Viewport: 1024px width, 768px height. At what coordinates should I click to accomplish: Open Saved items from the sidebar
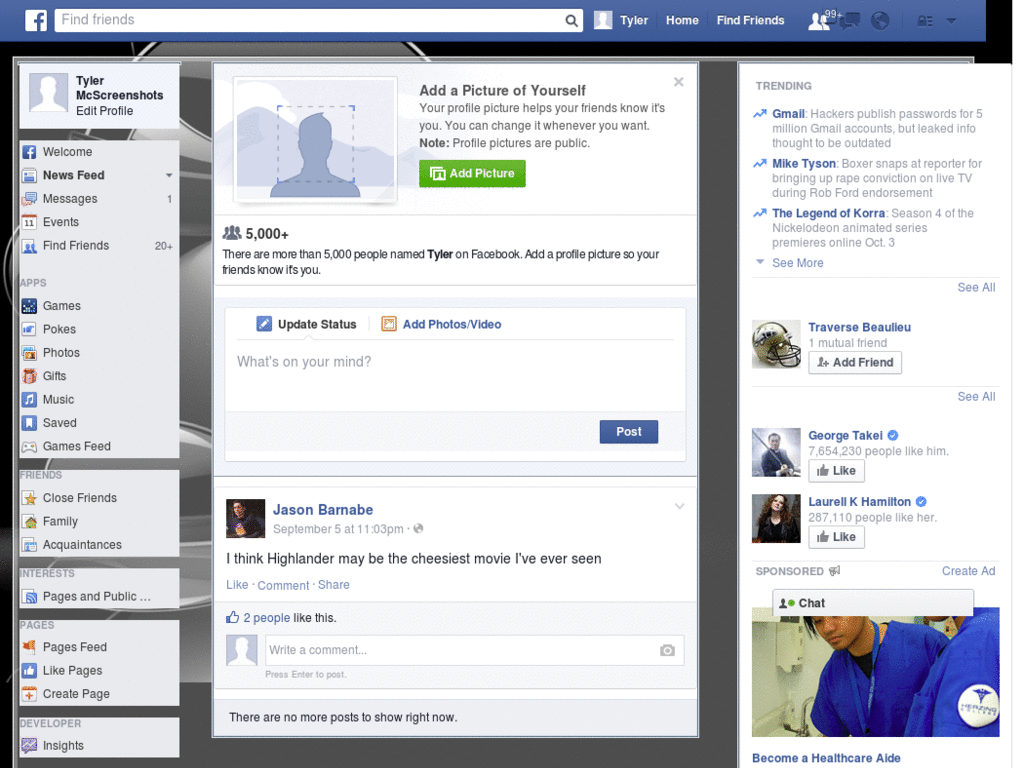[x=60, y=423]
